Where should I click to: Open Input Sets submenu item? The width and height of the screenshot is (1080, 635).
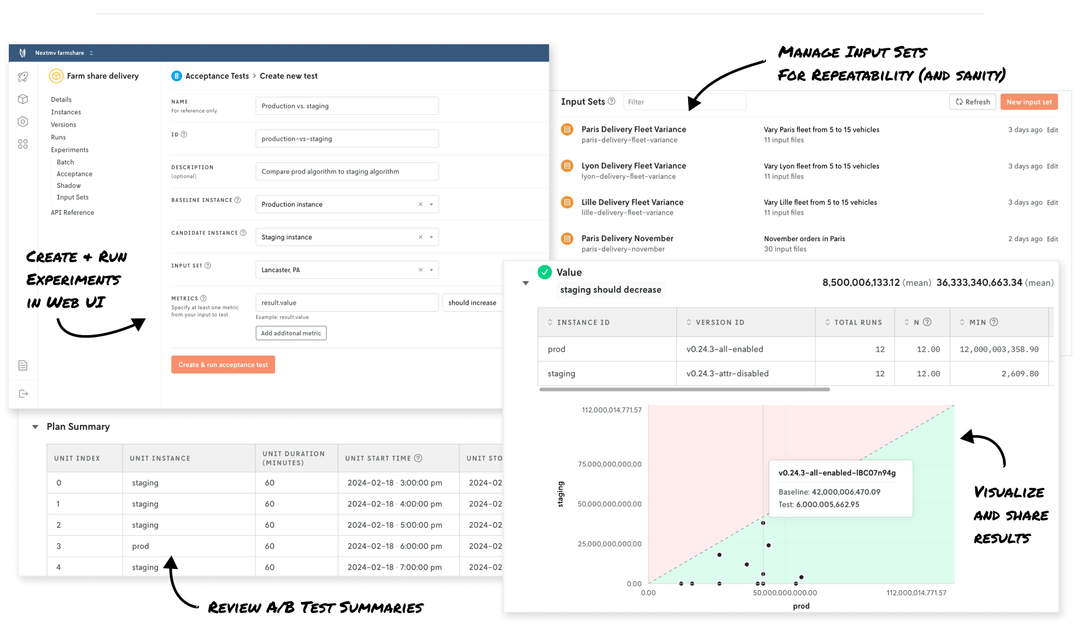[72, 197]
